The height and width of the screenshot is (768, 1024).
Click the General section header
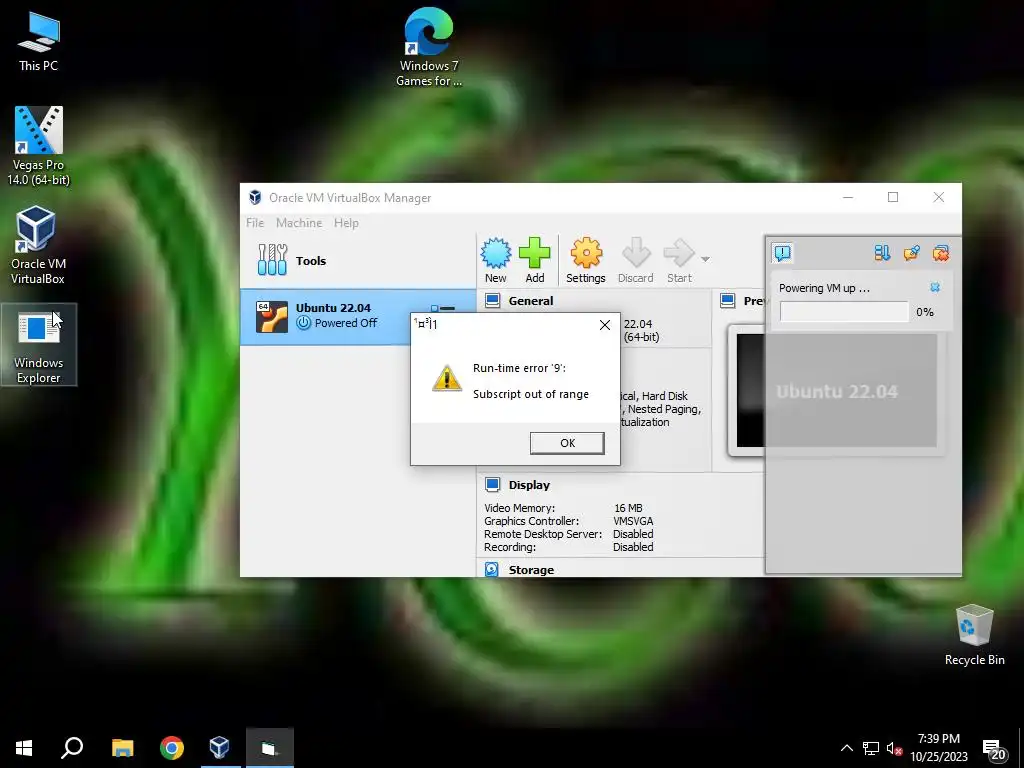click(530, 301)
